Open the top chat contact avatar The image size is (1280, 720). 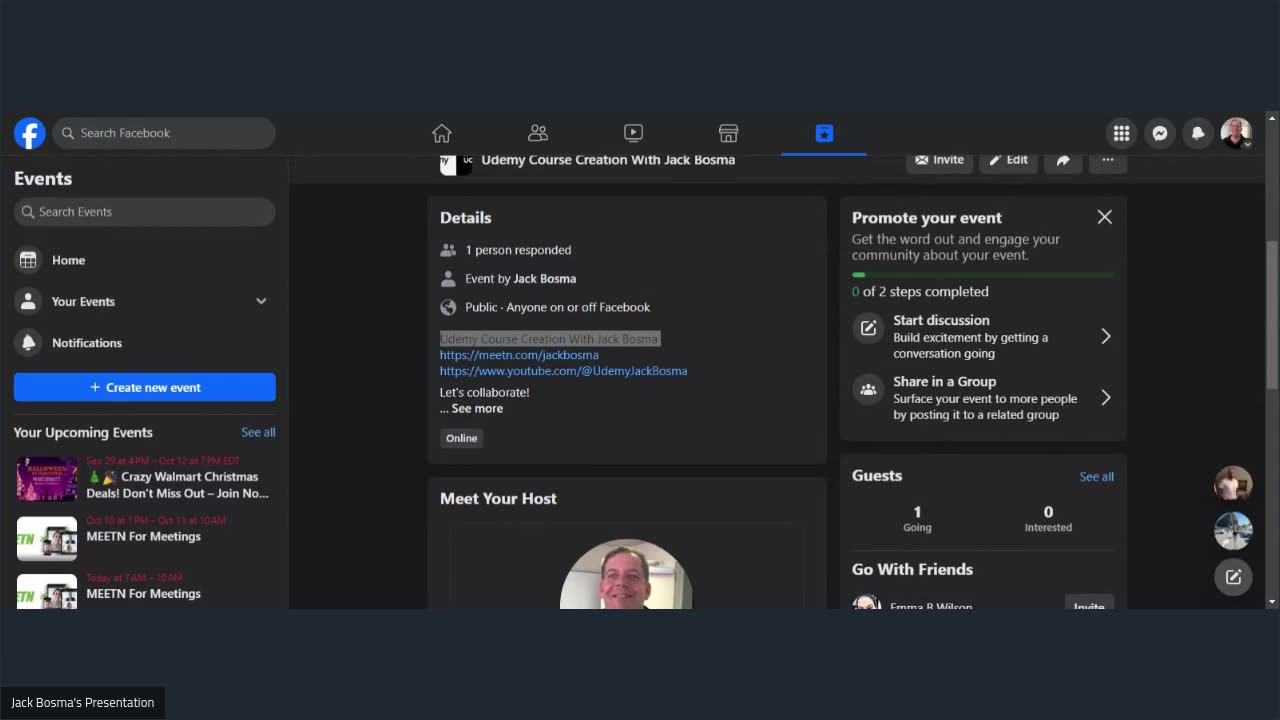(x=1233, y=484)
